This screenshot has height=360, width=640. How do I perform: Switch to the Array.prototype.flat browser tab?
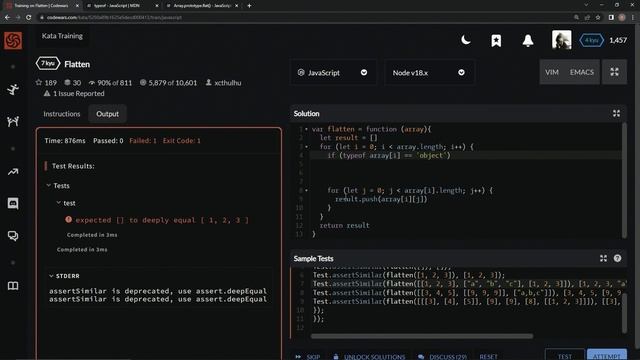click(x=202, y=6)
